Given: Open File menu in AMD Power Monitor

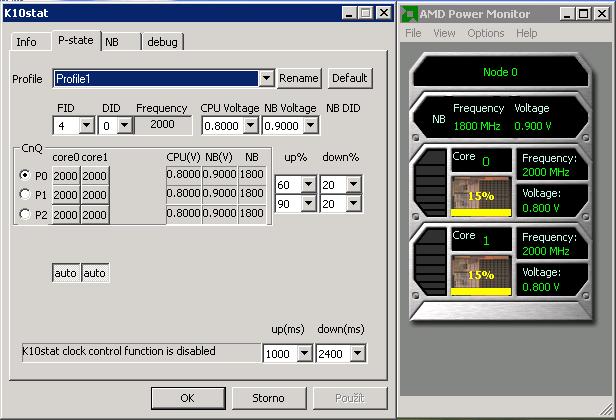Looking at the screenshot, I should (413, 33).
